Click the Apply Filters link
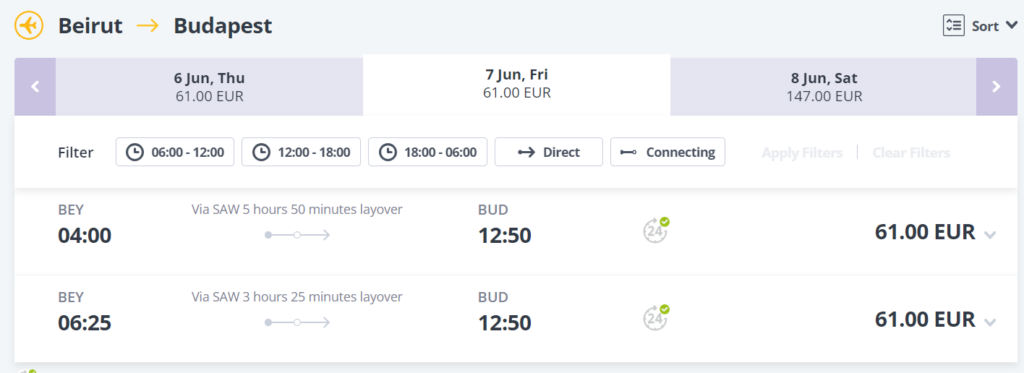1024x373 pixels. [x=802, y=153]
